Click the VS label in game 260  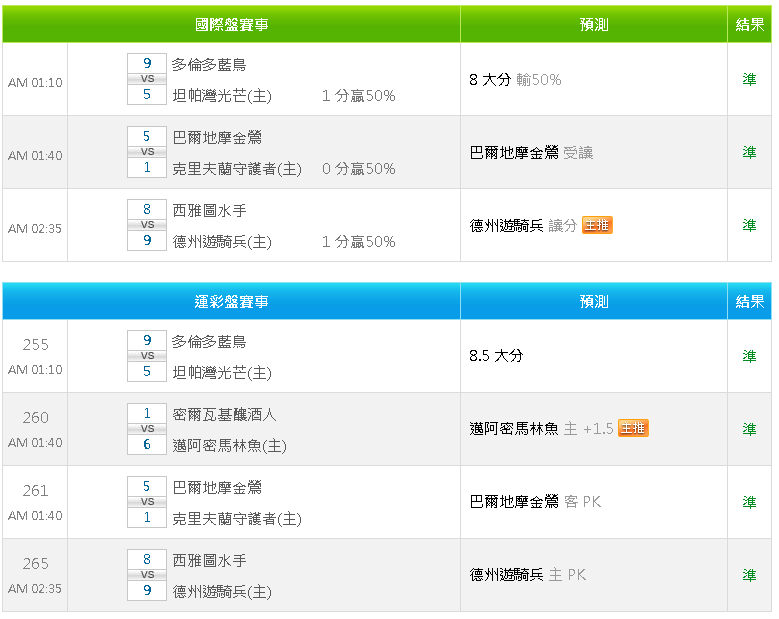(147, 429)
